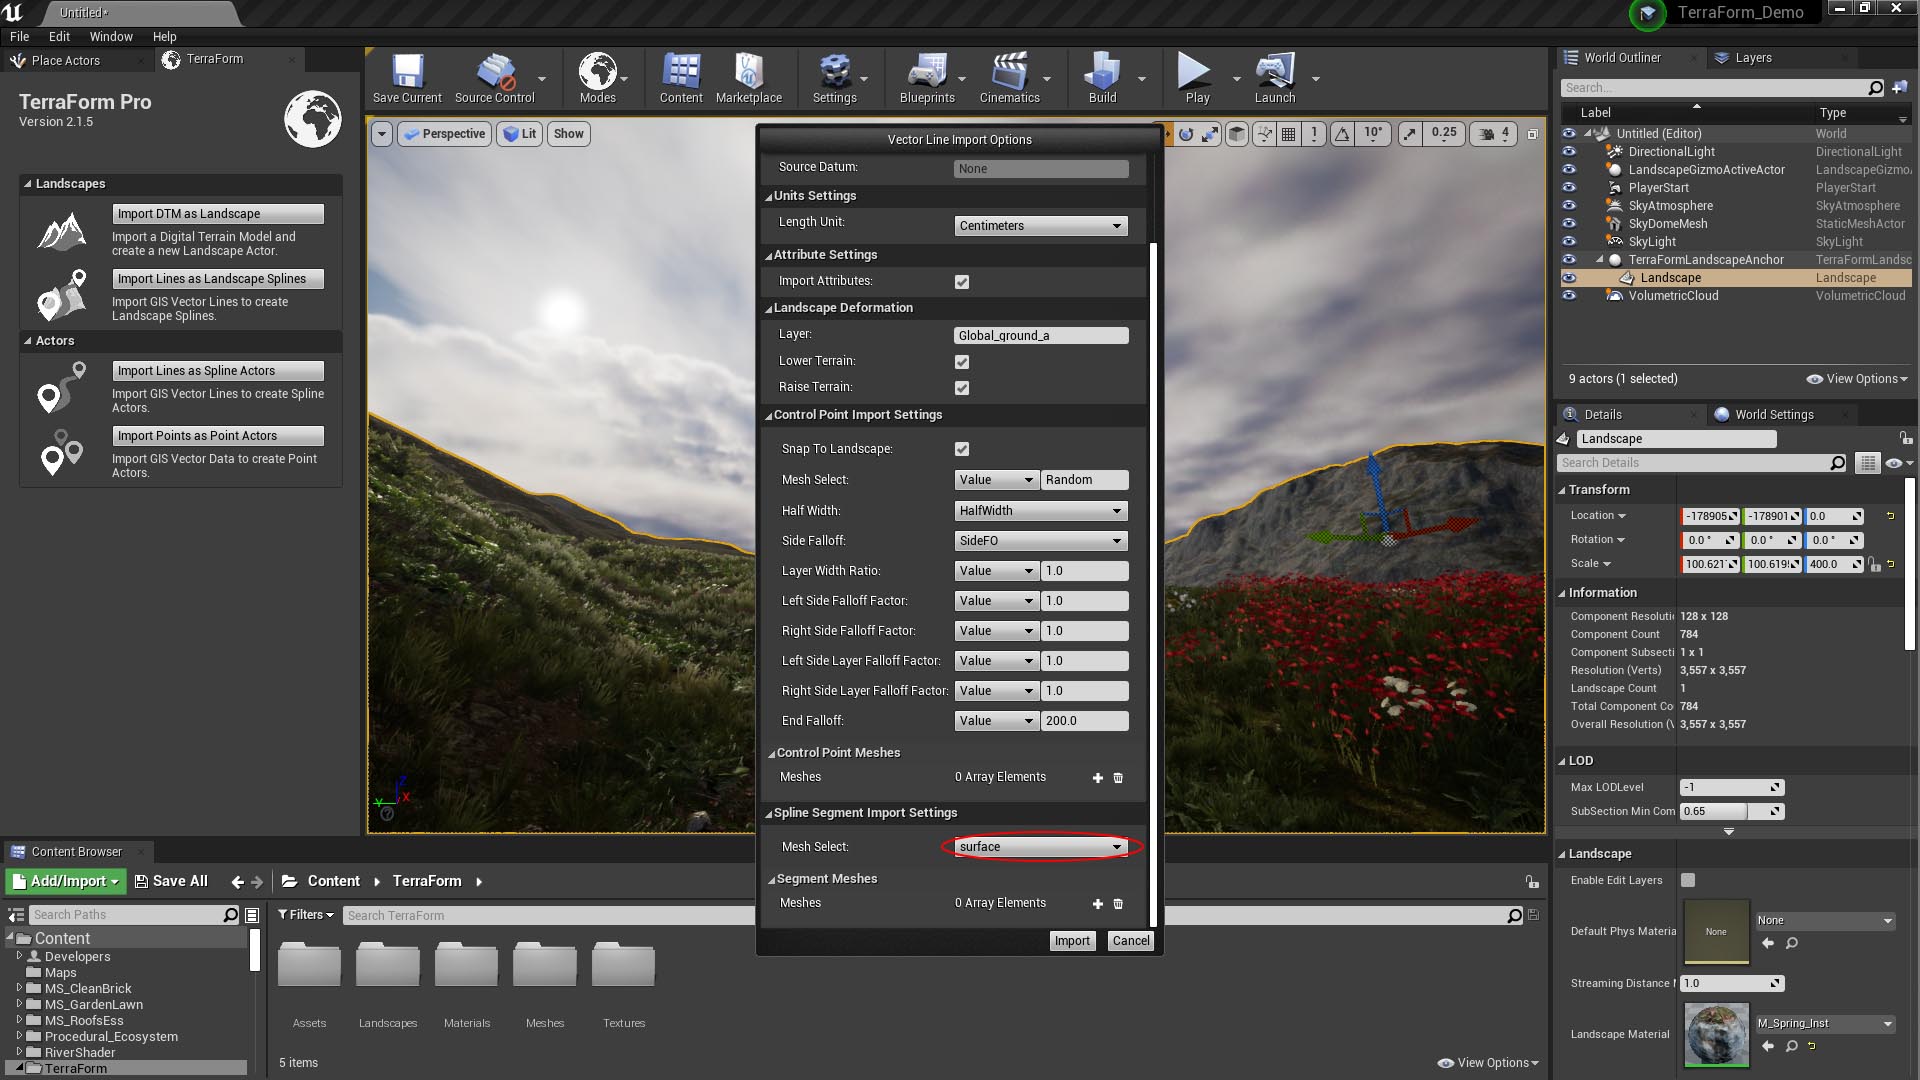Hide the Landscape actor with eye icon
The image size is (1920, 1080).
point(1568,278)
